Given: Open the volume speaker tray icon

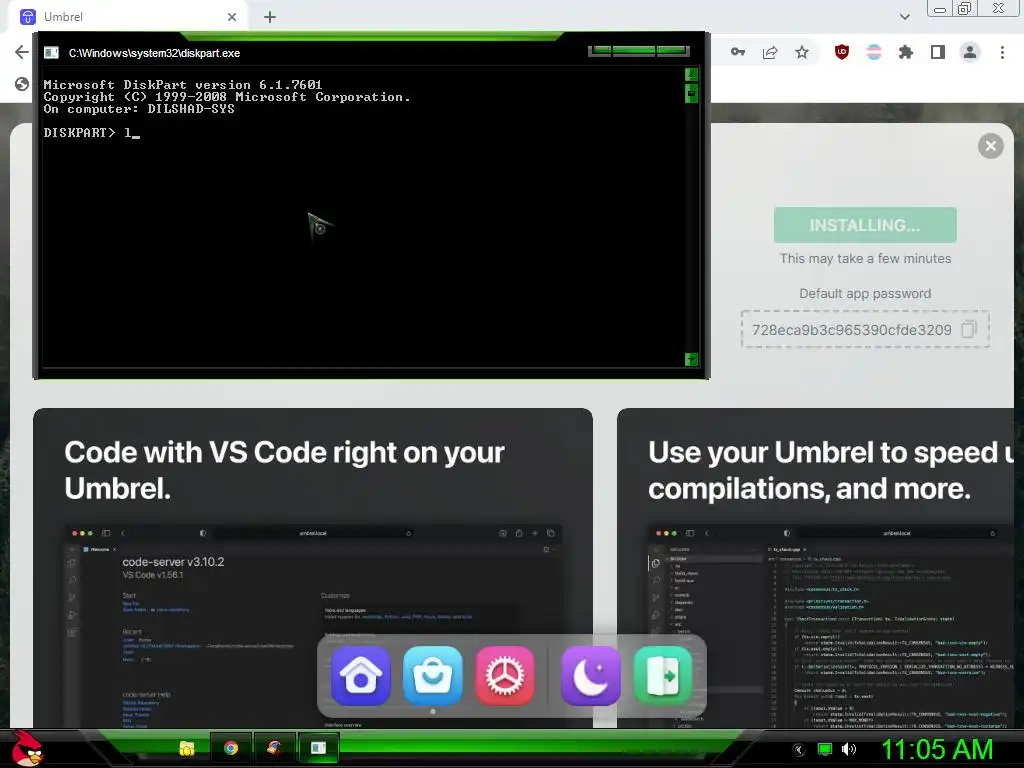Looking at the screenshot, I should (849, 749).
